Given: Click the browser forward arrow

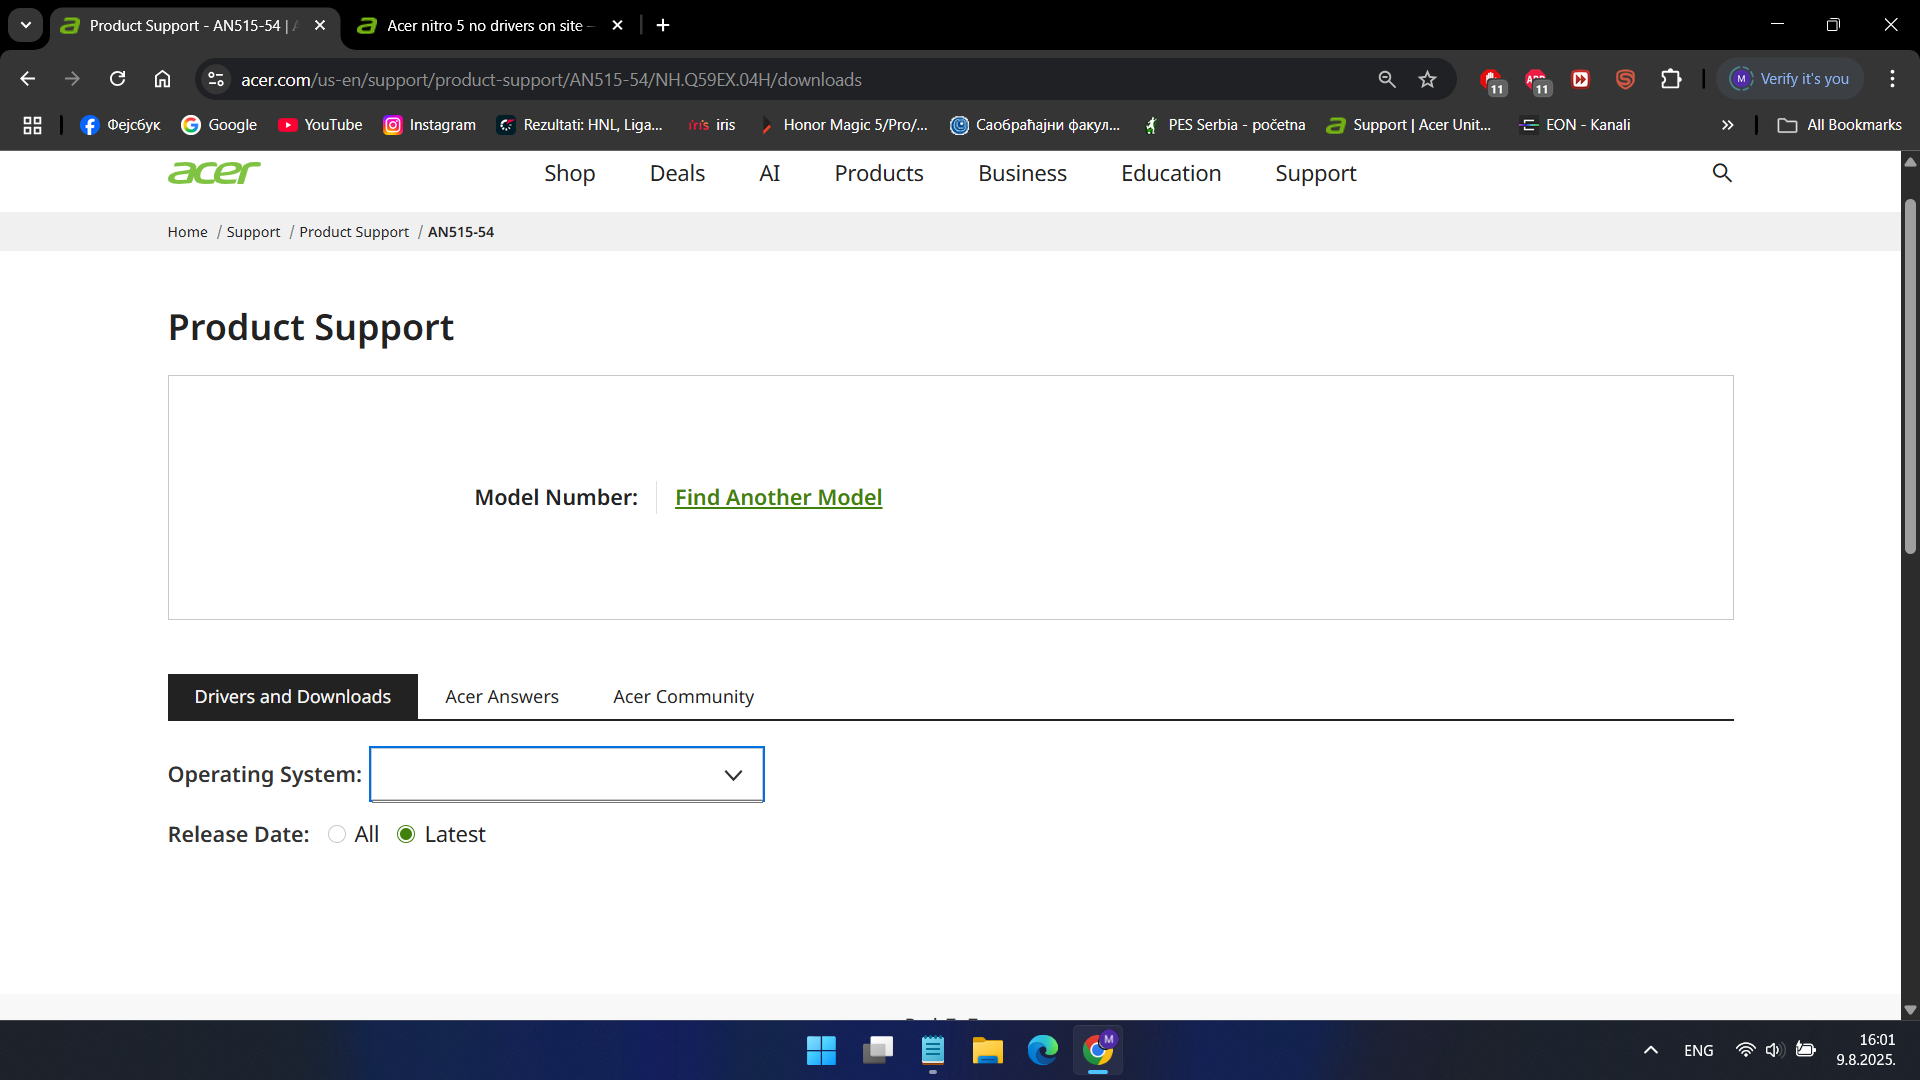Looking at the screenshot, I should (72, 79).
